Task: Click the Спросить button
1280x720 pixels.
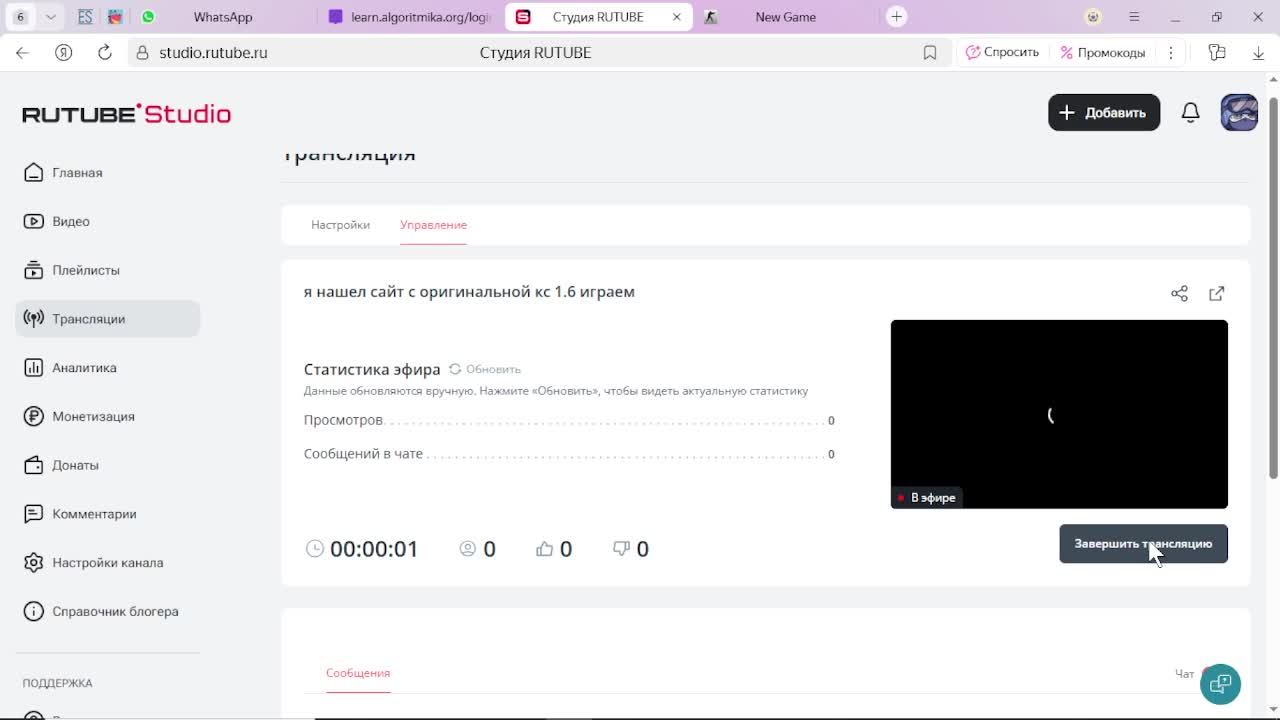Action: tap(1002, 52)
